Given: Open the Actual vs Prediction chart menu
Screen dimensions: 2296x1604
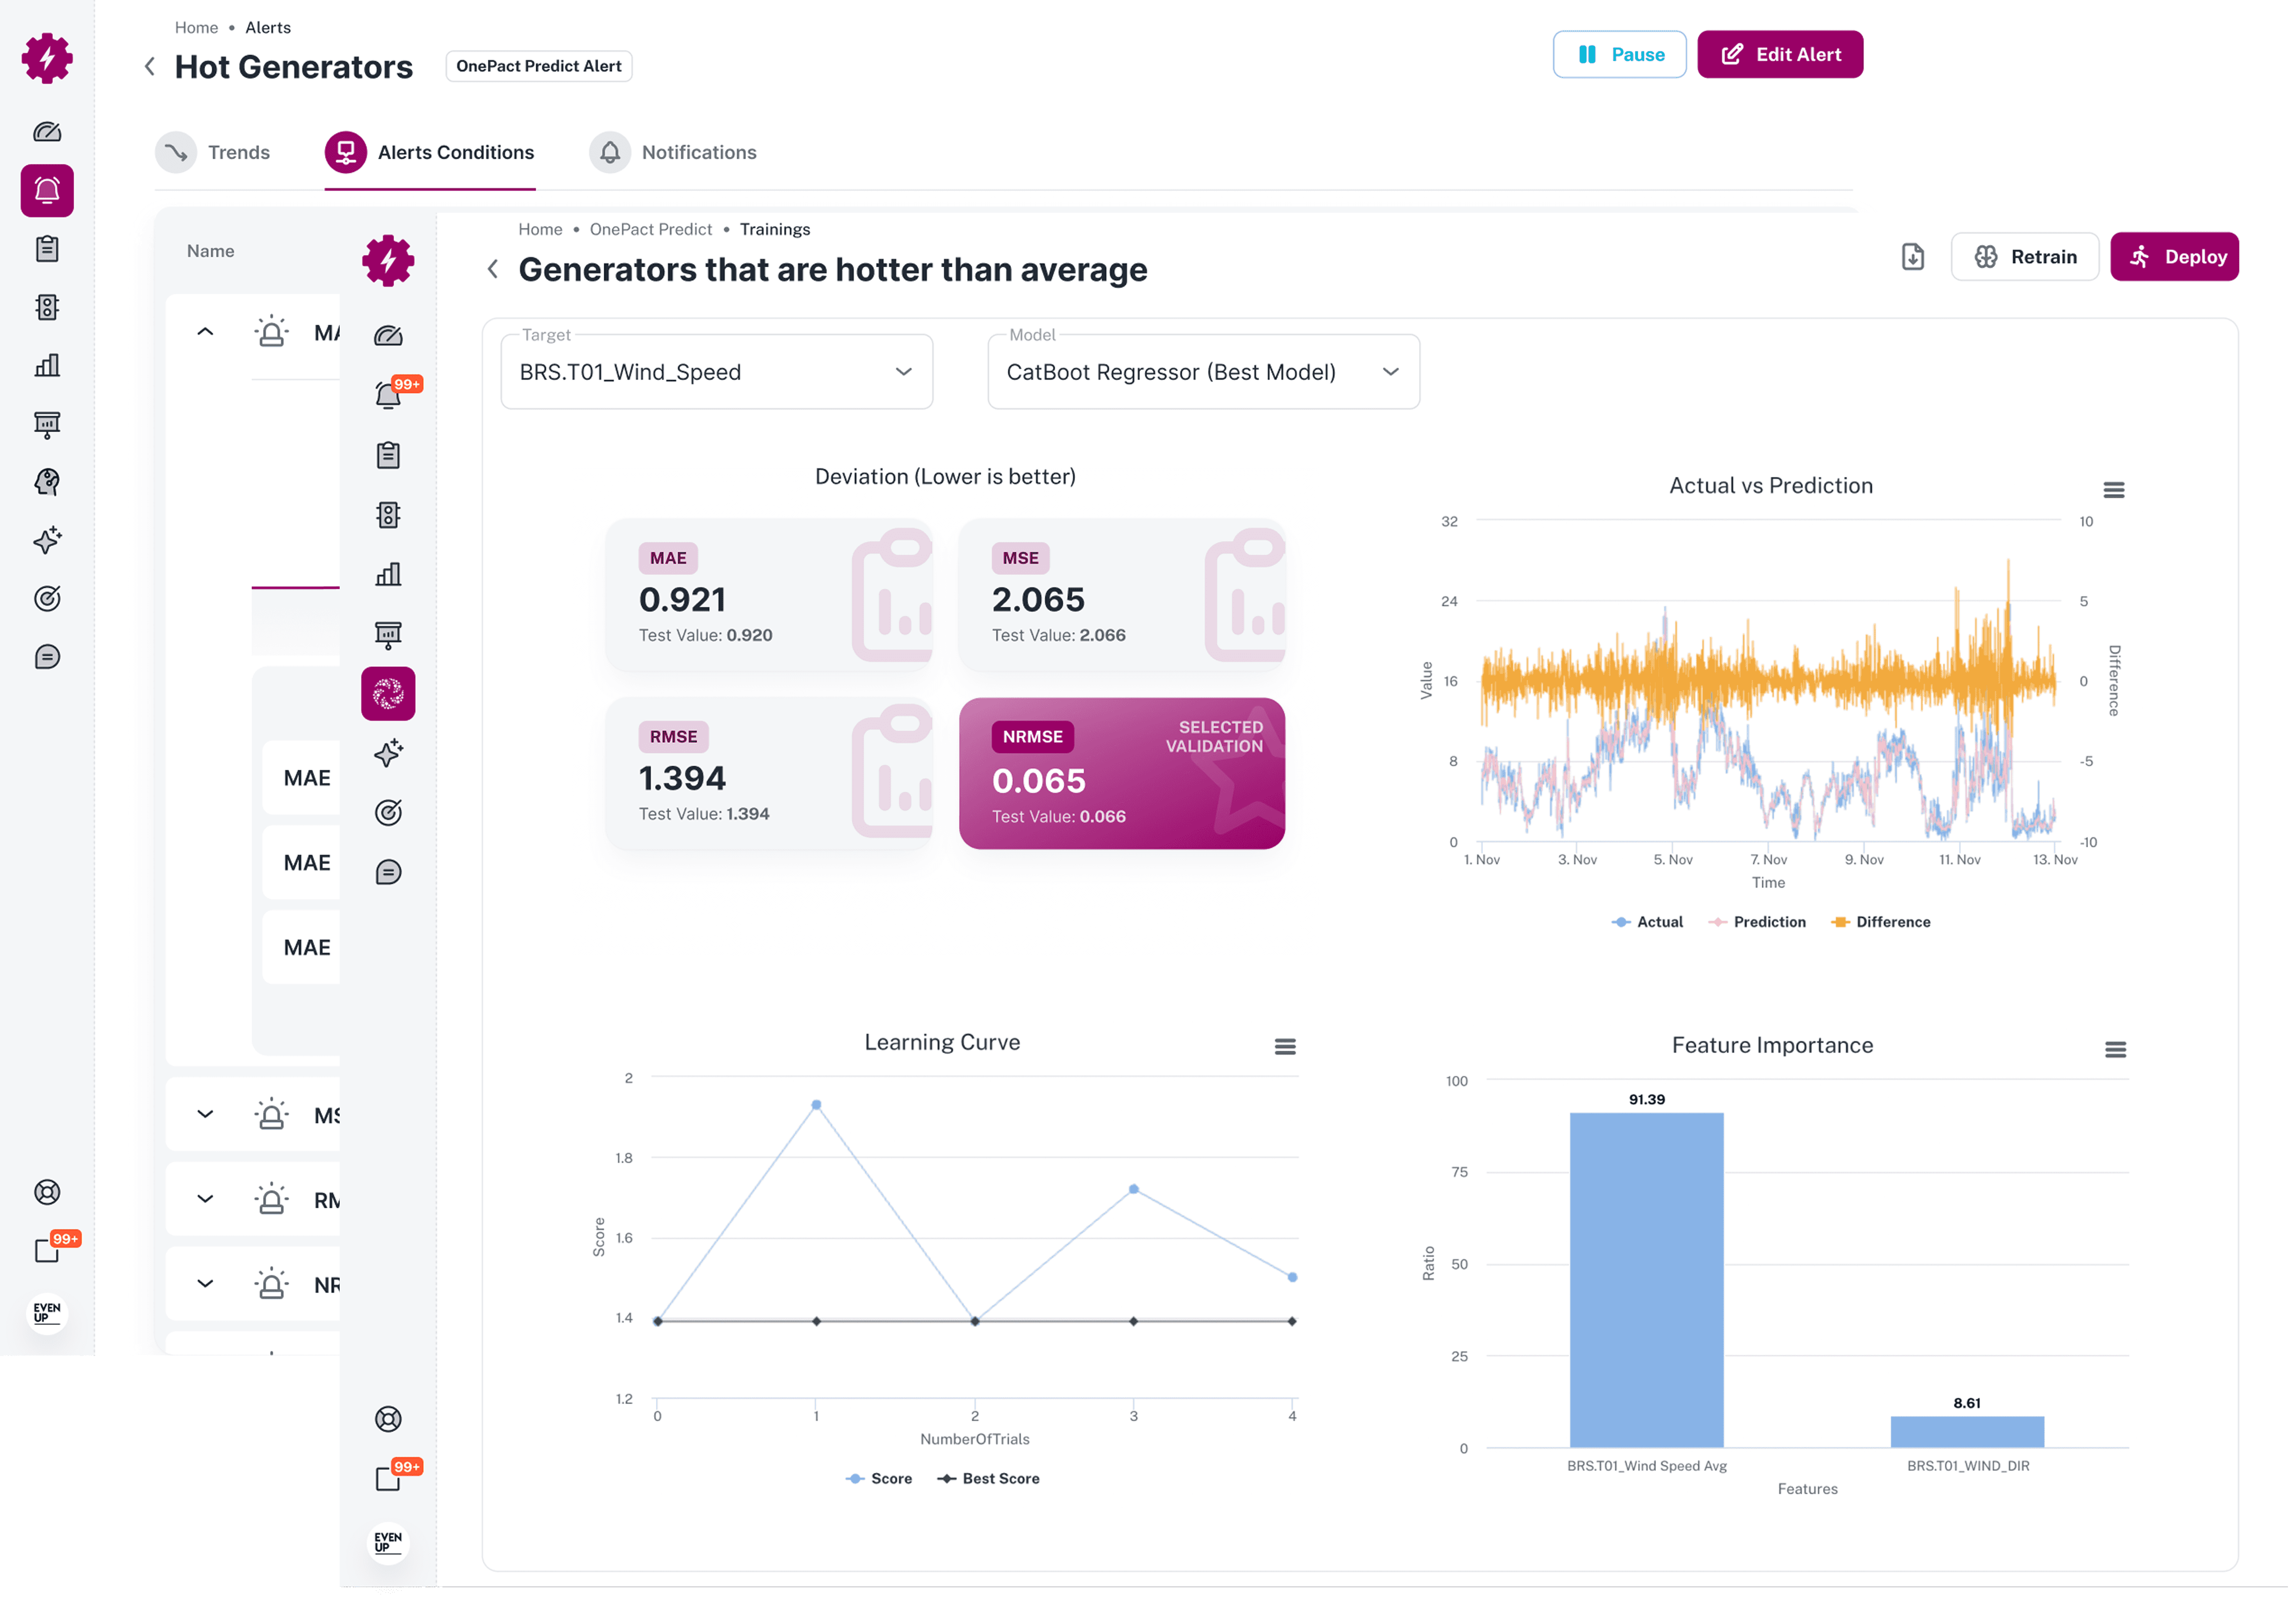Looking at the screenshot, I should pos(2113,490).
